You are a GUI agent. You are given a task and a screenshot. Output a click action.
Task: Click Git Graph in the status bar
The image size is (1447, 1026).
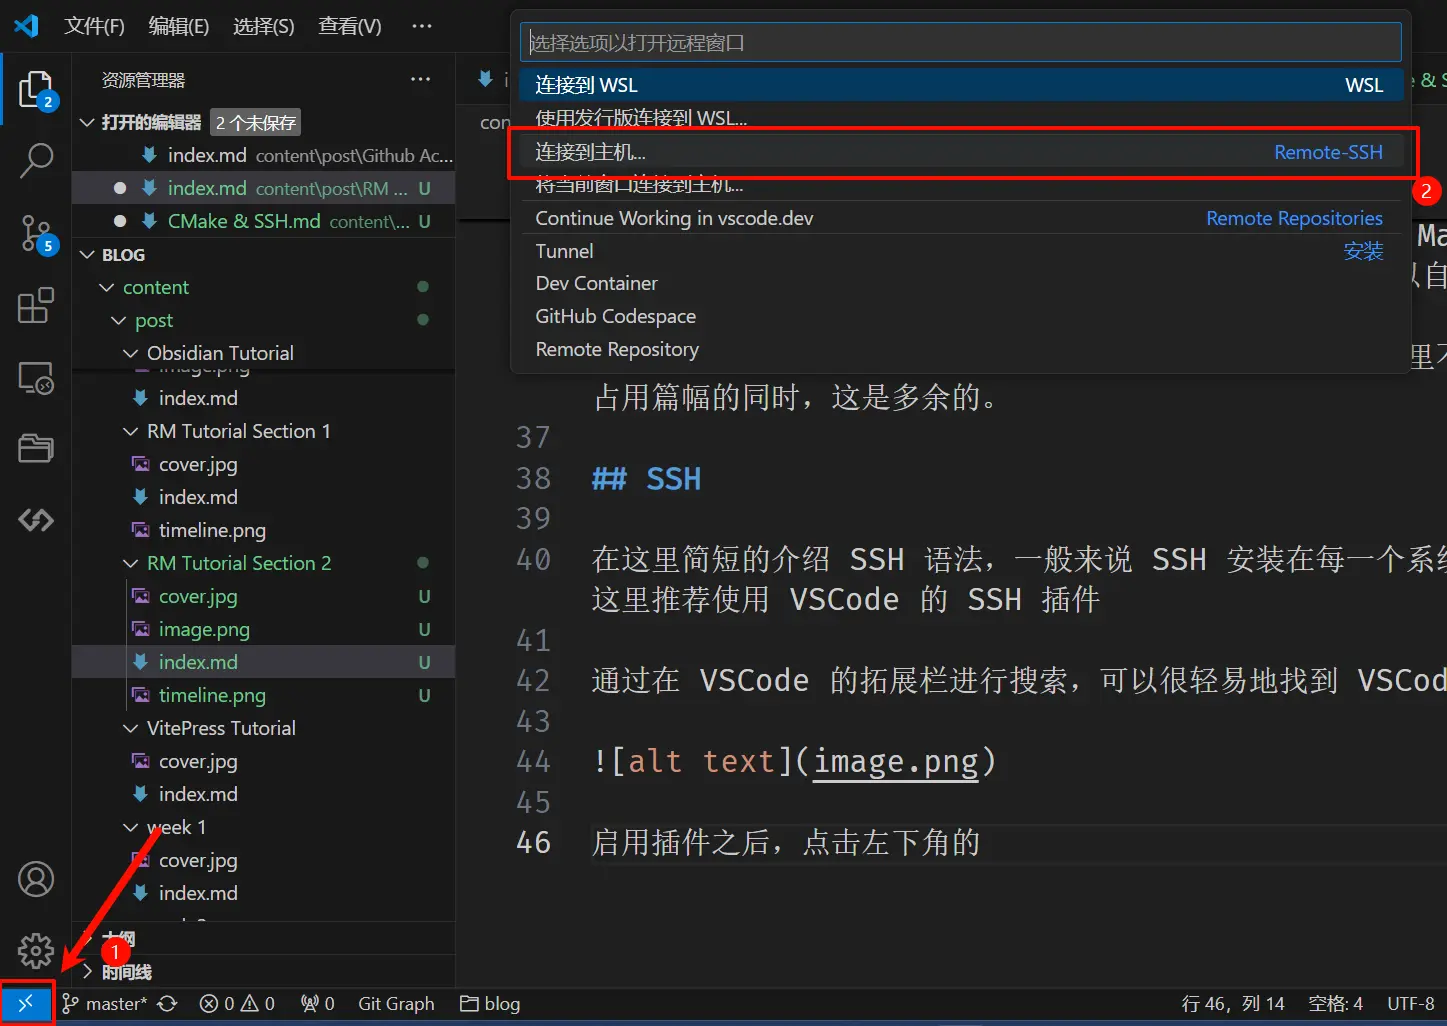(396, 1003)
